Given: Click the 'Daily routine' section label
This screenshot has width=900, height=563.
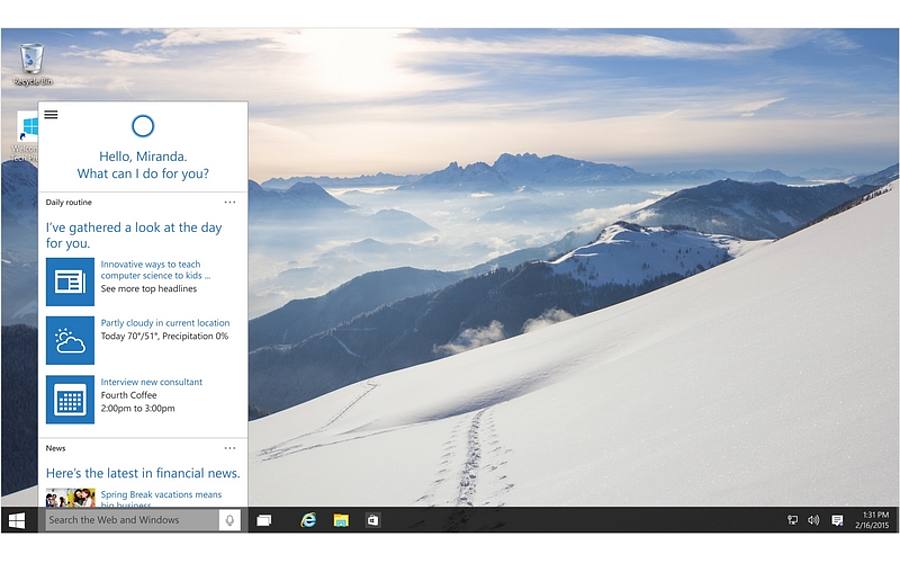Looking at the screenshot, I should coord(69,202).
